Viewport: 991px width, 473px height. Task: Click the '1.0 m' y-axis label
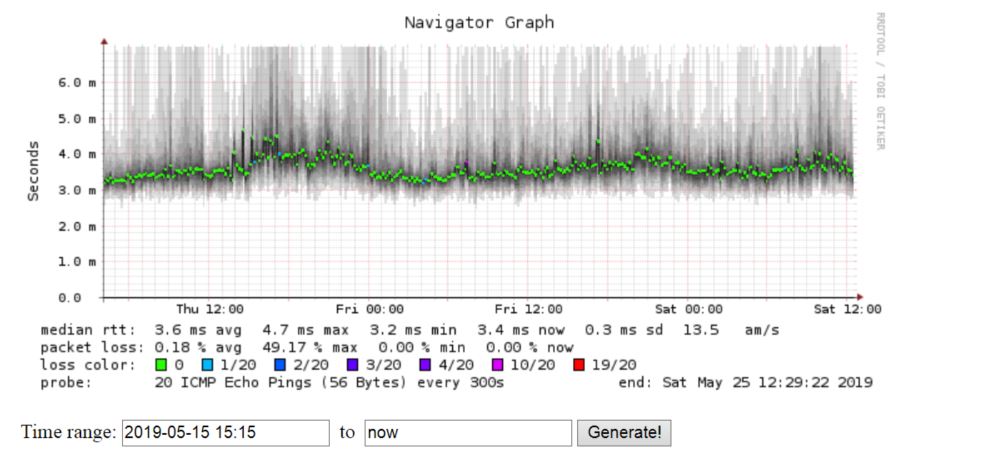click(78, 262)
